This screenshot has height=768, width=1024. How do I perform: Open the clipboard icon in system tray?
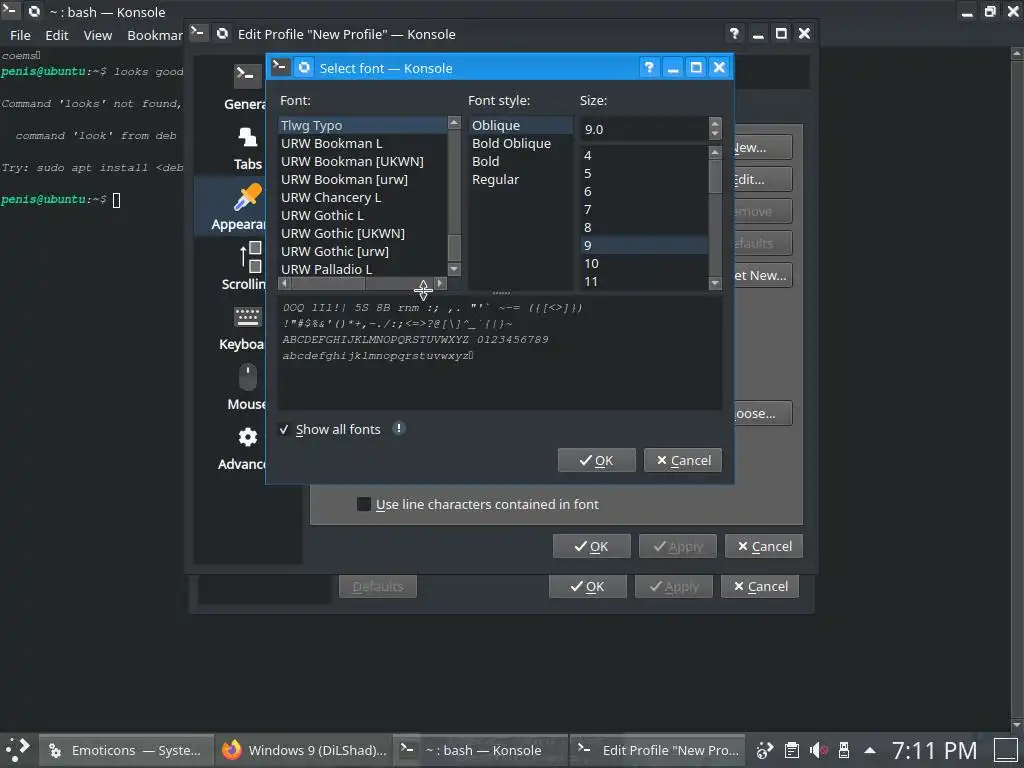(x=792, y=750)
